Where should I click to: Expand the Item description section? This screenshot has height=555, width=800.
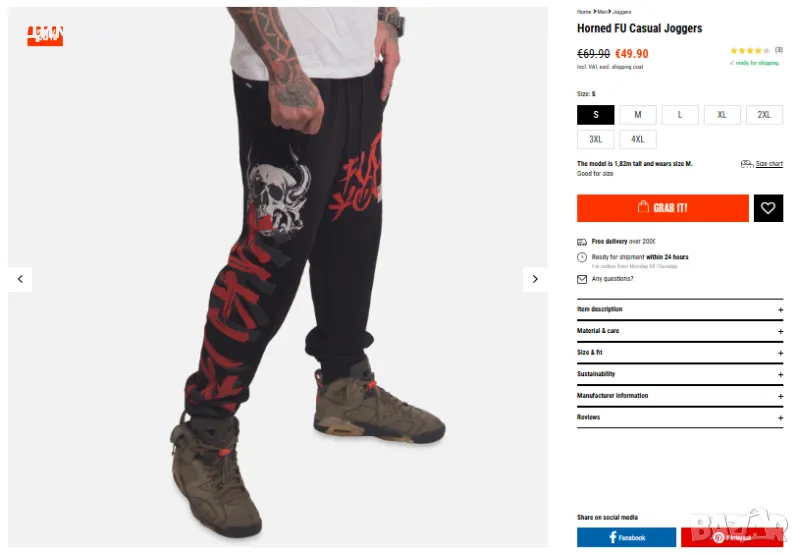[x=680, y=310]
